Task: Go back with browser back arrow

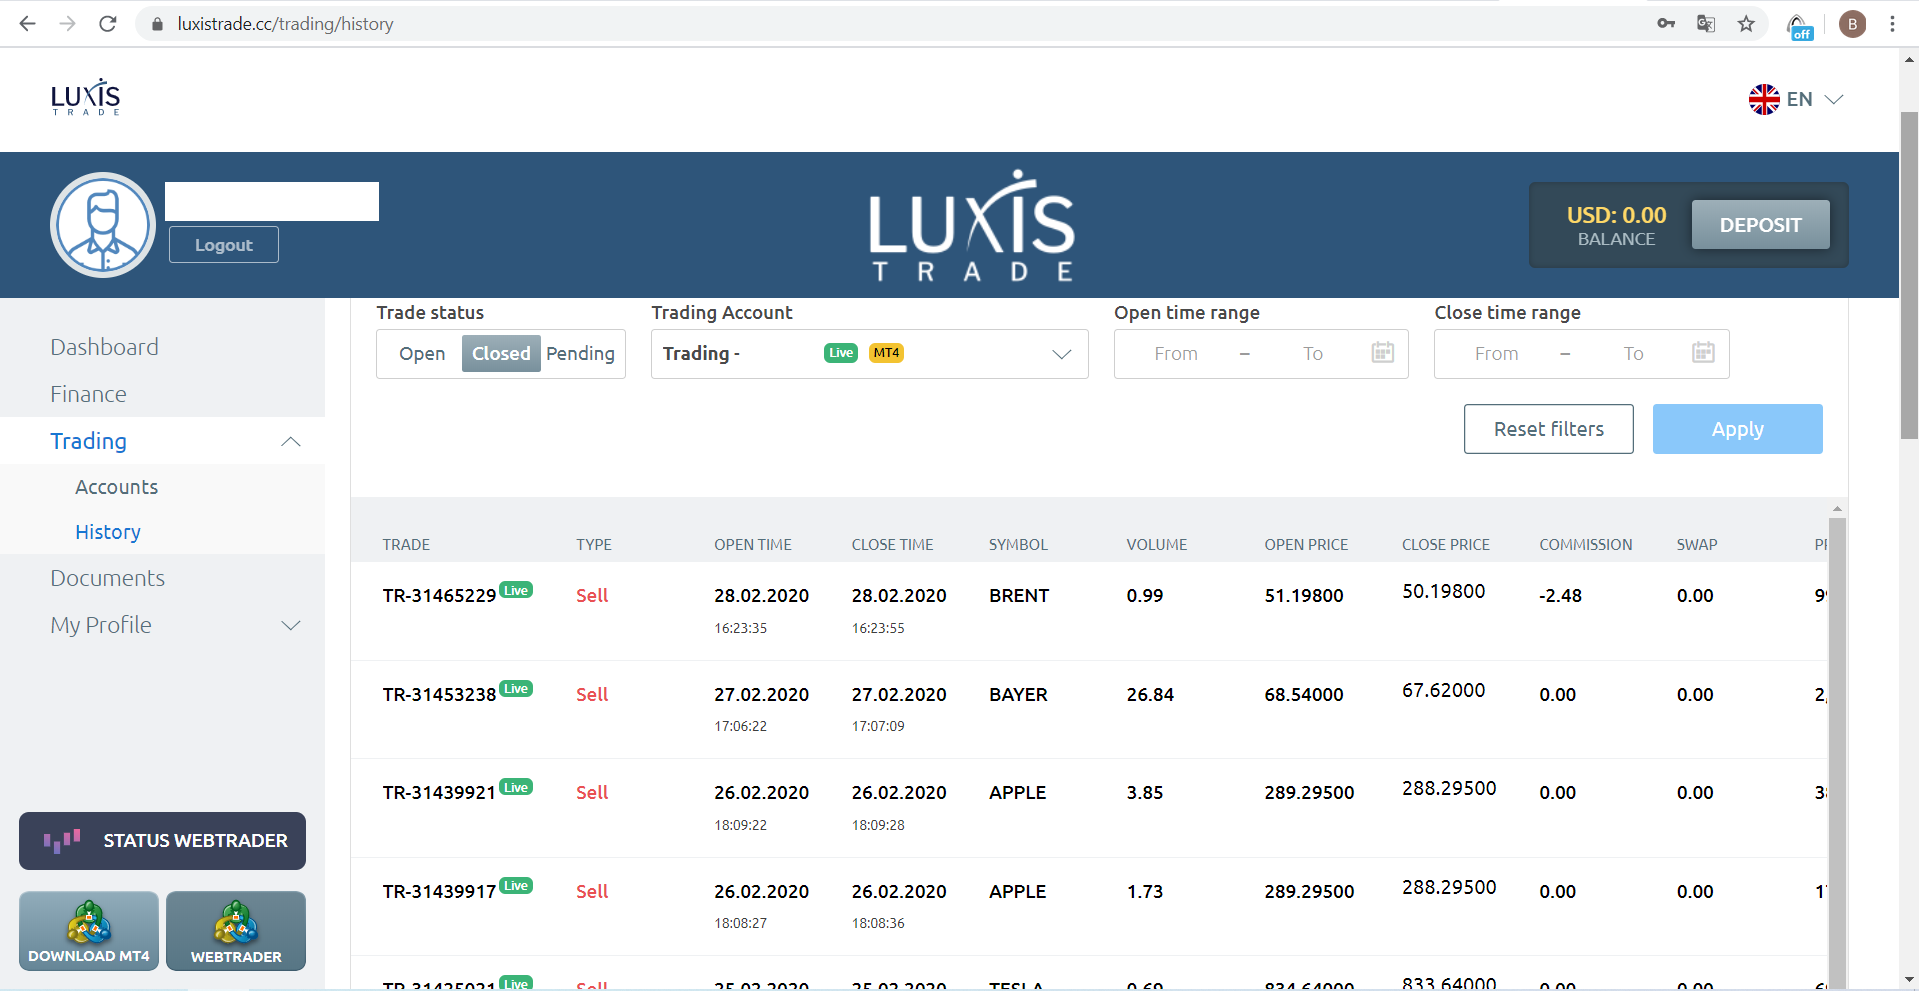Action: coord(27,23)
